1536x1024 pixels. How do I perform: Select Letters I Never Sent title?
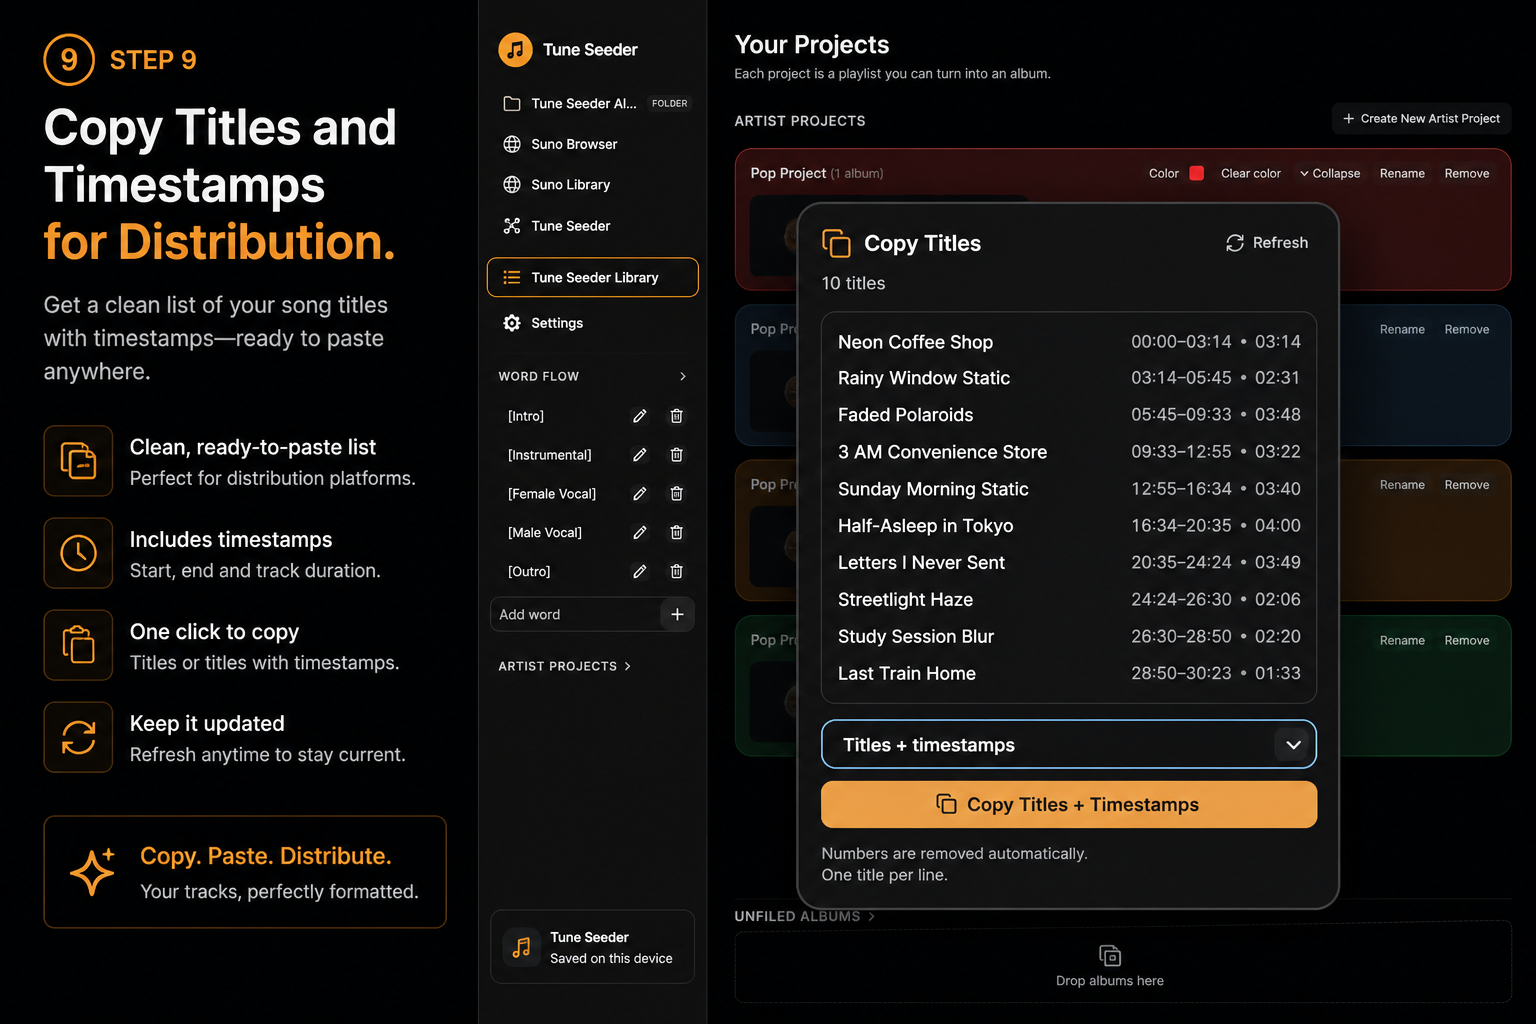pyautogui.click(x=921, y=563)
